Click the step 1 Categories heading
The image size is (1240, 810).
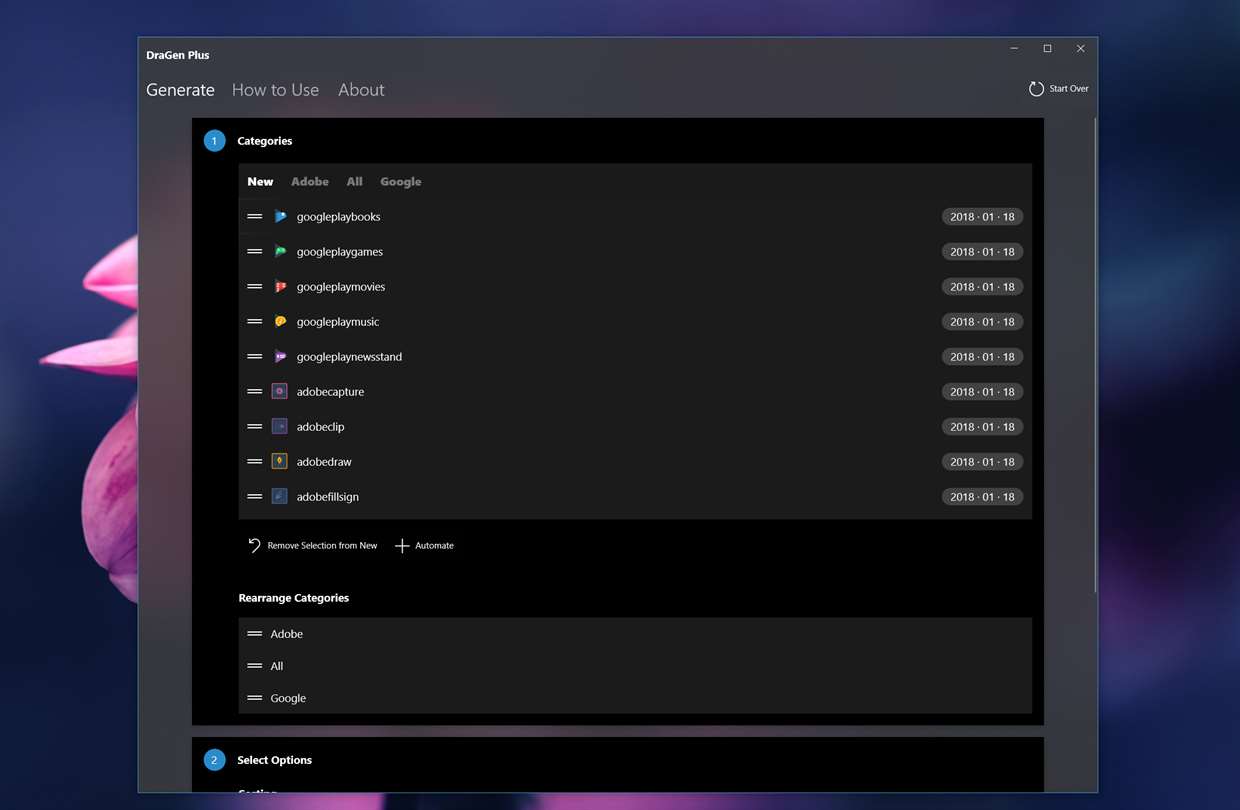[264, 141]
